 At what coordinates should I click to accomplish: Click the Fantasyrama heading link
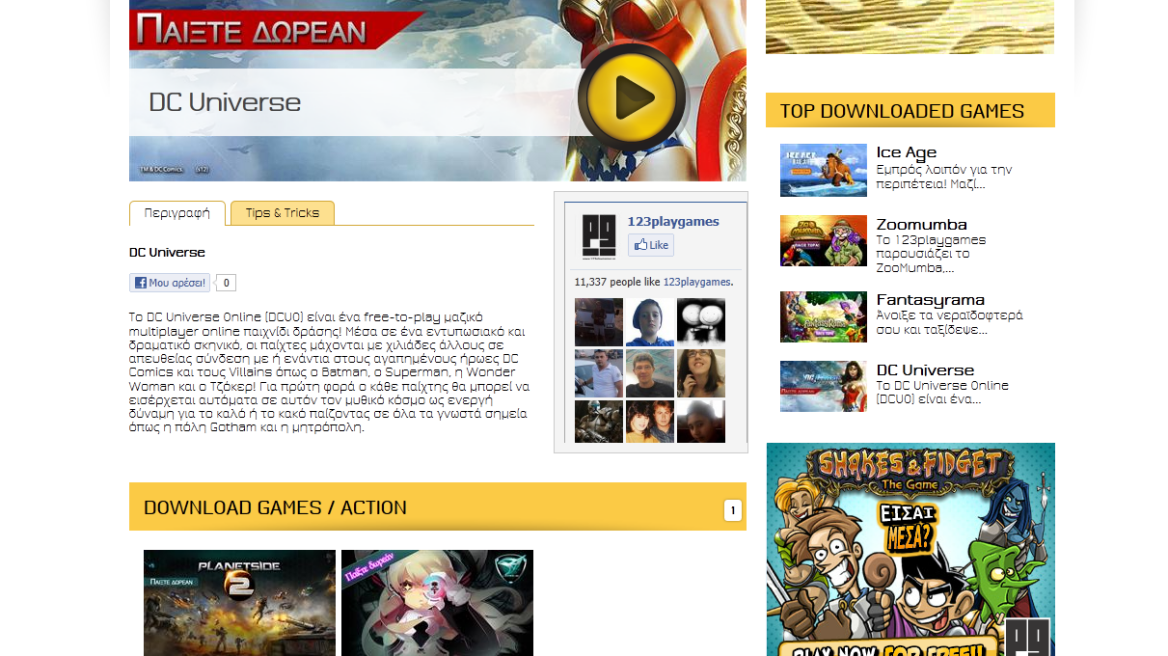point(929,299)
